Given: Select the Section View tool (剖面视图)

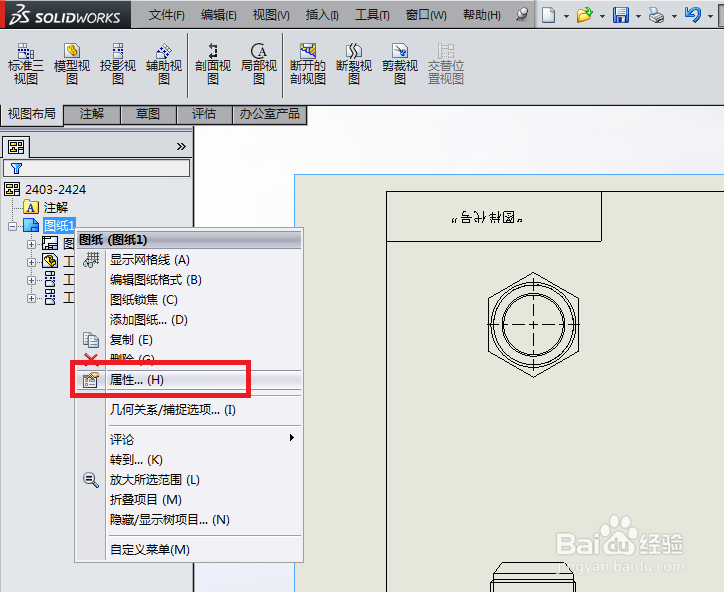Looking at the screenshot, I should coord(213,64).
